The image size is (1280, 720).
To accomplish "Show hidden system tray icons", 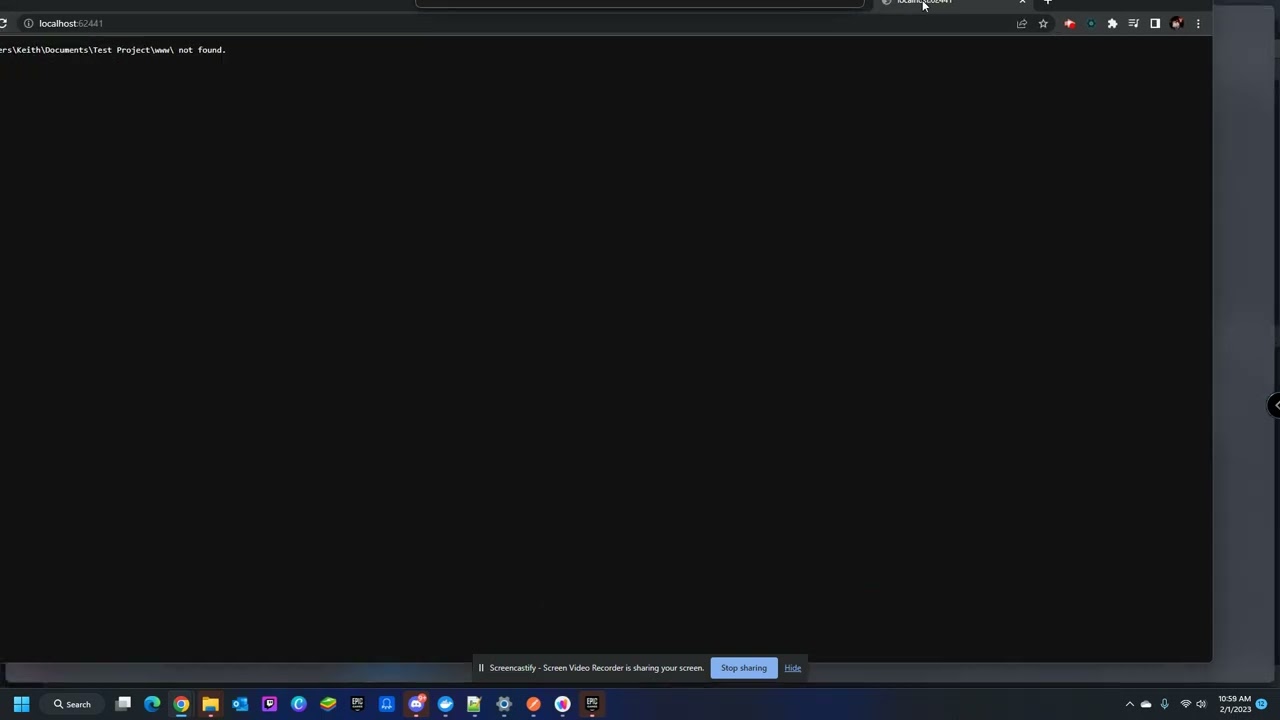I will click(1130, 704).
